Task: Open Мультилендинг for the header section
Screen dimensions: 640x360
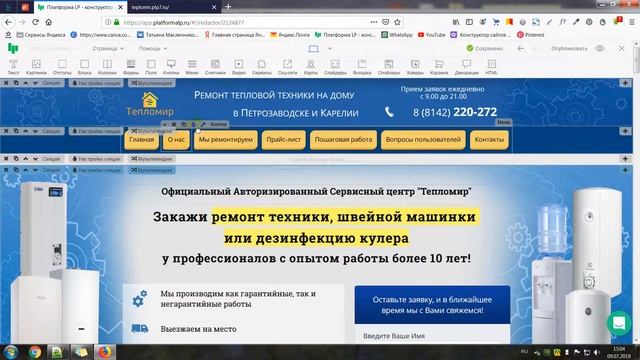Action: [152, 83]
